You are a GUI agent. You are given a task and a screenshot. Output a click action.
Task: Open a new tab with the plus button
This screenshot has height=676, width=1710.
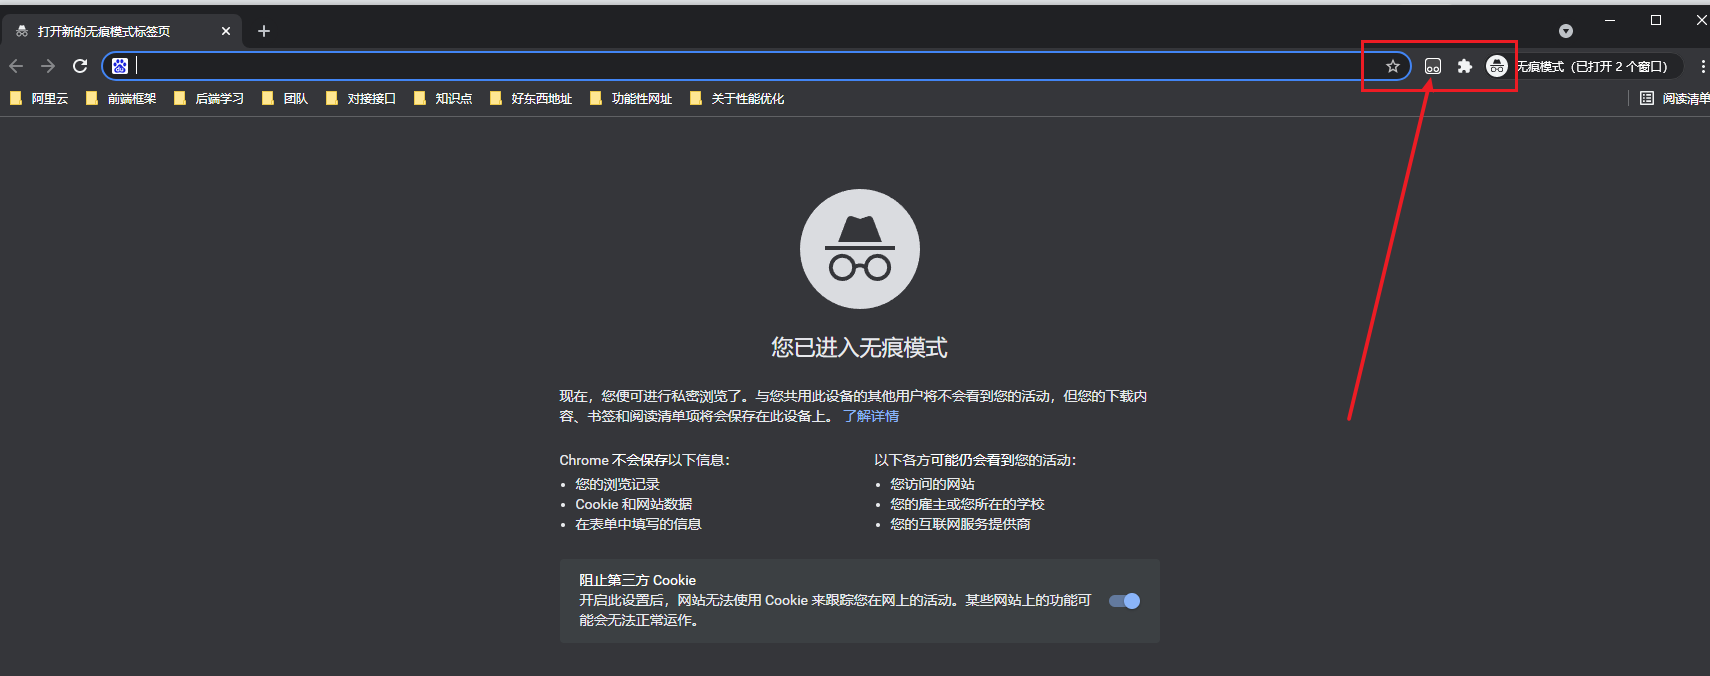264,31
